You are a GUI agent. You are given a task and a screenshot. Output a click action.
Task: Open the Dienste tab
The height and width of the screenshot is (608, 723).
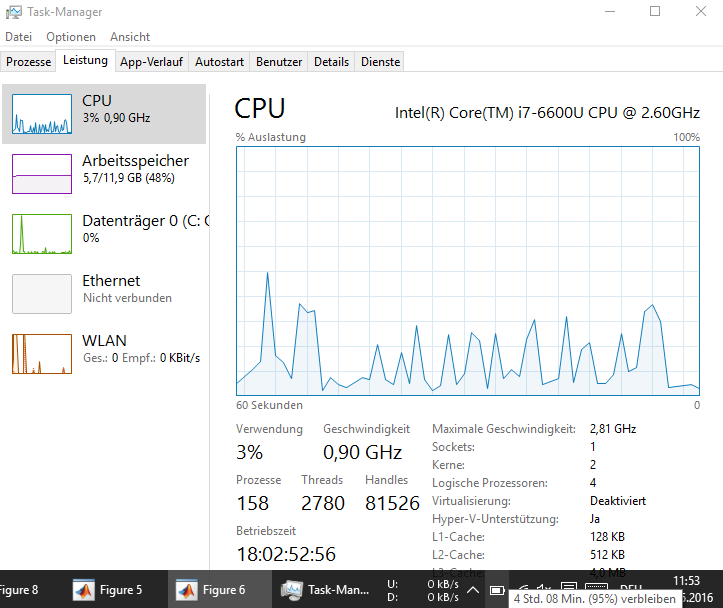tap(380, 62)
